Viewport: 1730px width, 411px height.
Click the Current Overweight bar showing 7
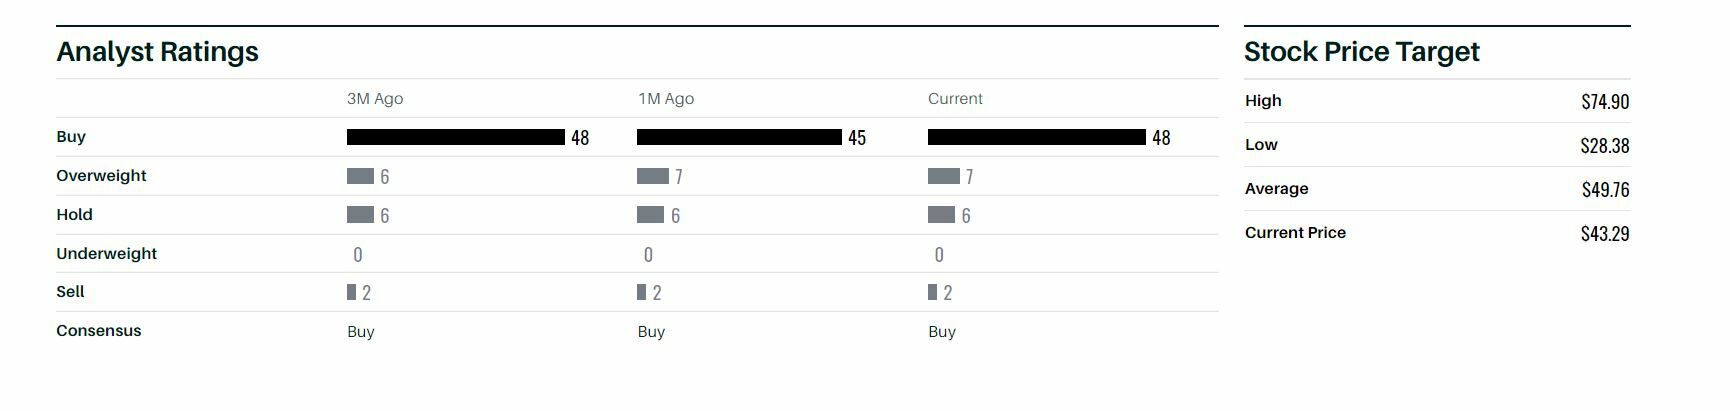[943, 176]
